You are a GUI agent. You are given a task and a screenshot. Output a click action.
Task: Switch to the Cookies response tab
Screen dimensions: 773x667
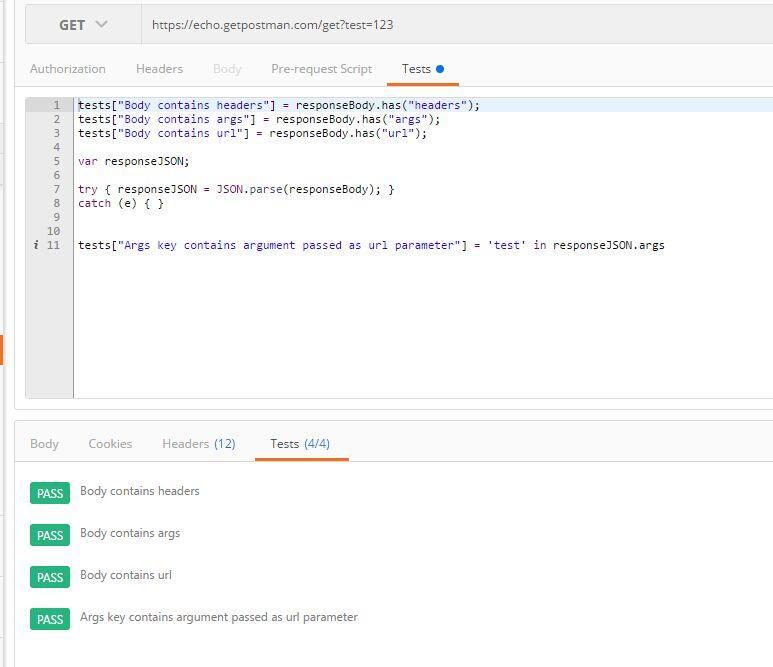tap(110, 444)
